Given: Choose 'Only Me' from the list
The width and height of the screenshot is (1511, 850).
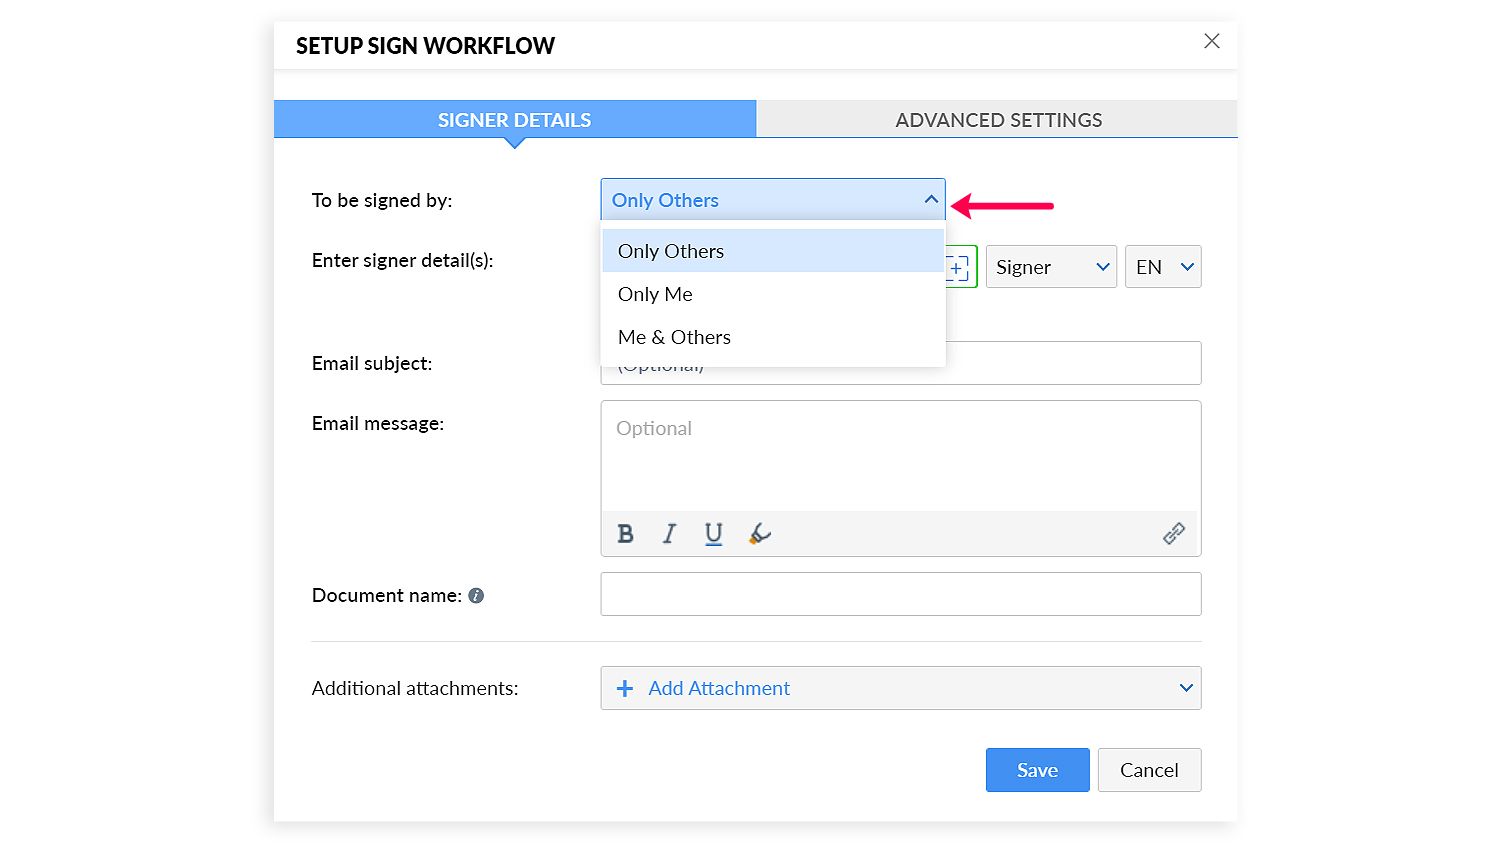Looking at the screenshot, I should tap(655, 294).
